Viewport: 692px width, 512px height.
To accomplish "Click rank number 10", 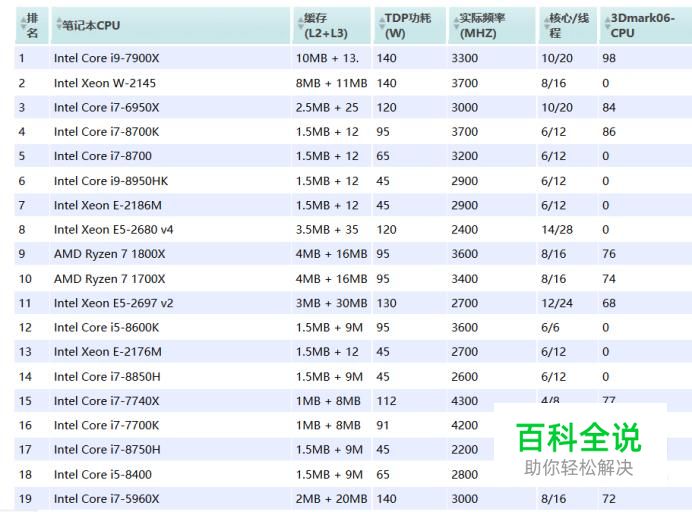I will 25,279.
